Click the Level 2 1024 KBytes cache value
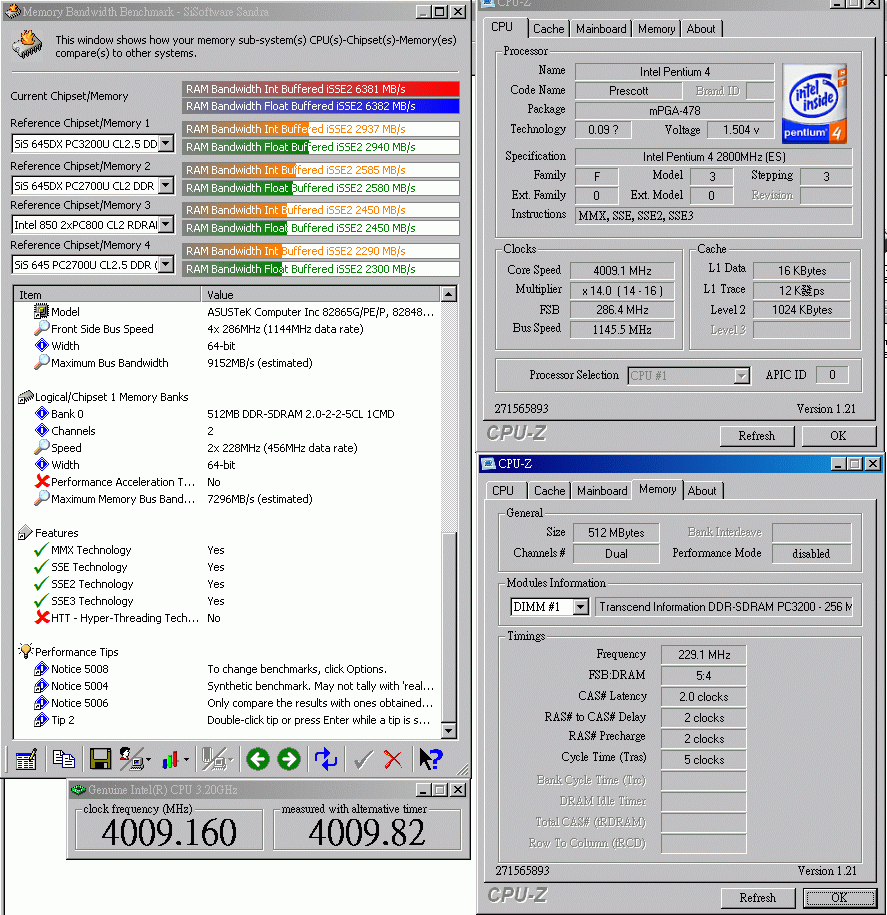This screenshot has width=887, height=915. click(x=802, y=310)
